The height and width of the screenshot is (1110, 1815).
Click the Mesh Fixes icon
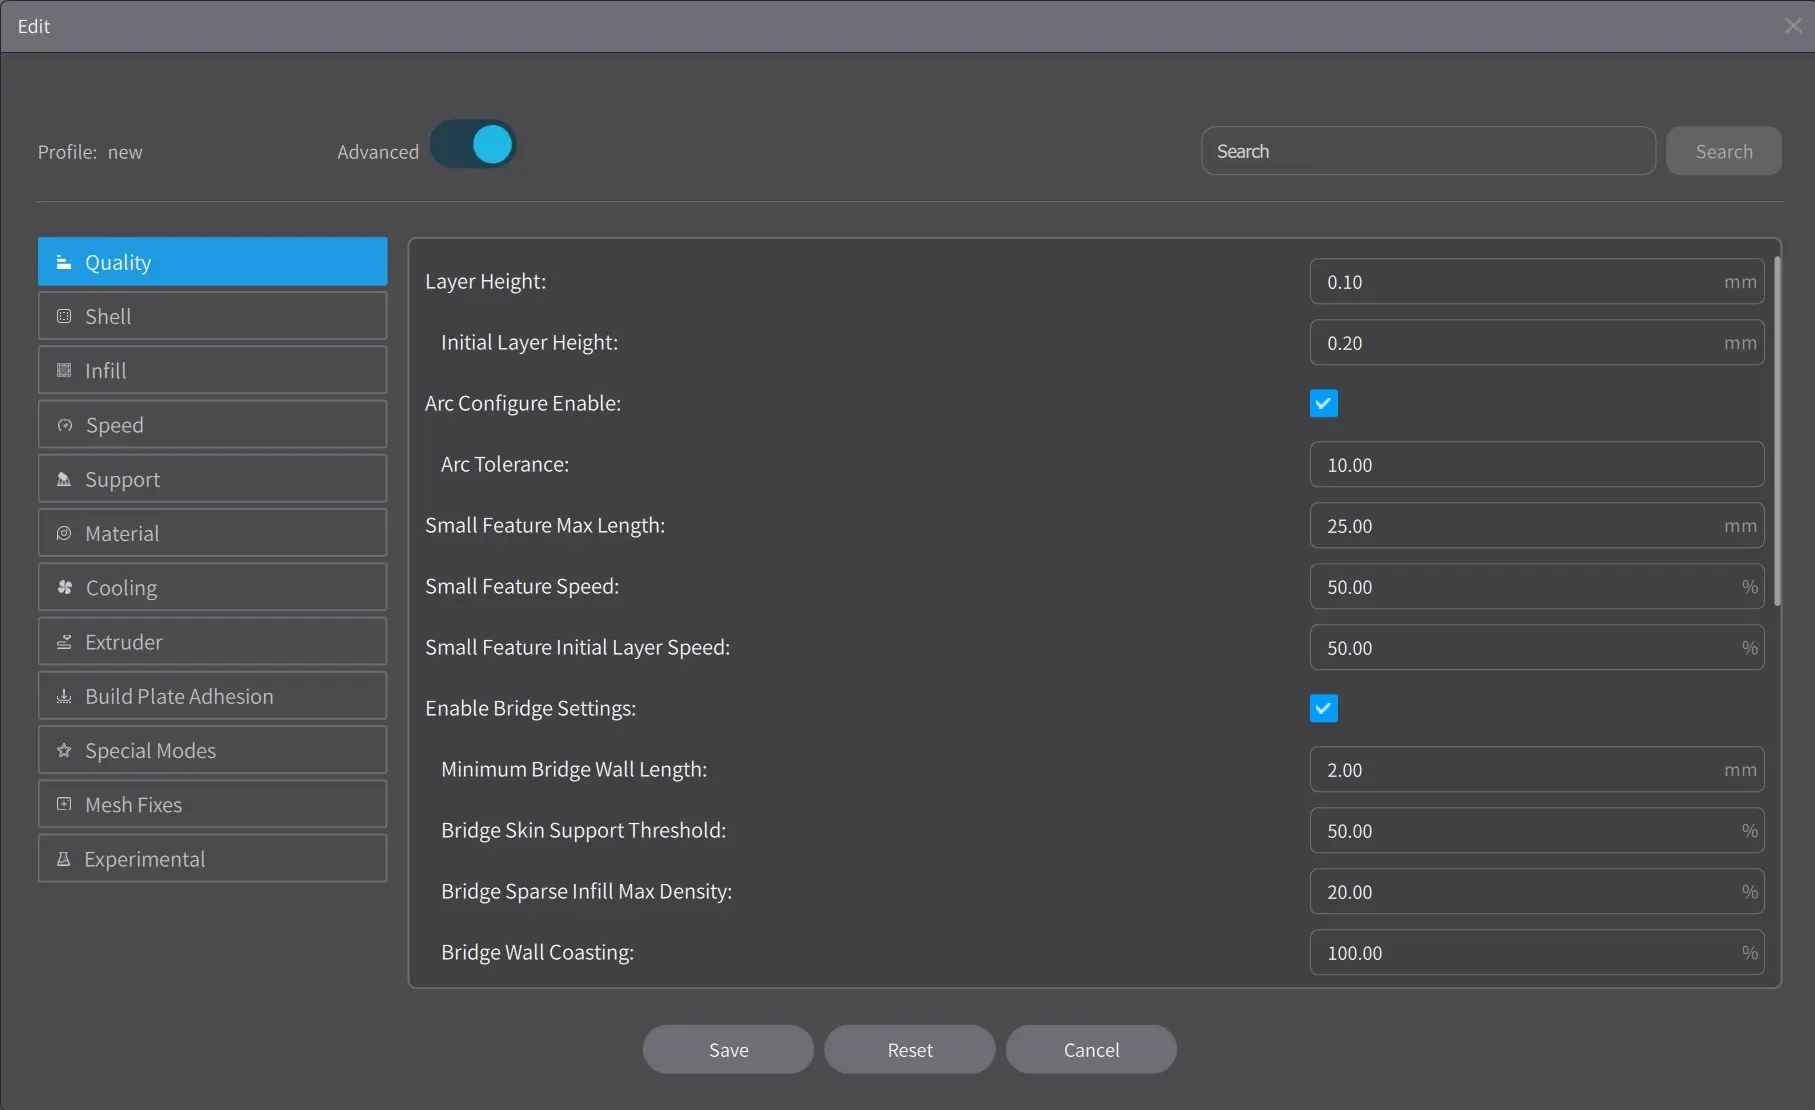[x=64, y=804]
